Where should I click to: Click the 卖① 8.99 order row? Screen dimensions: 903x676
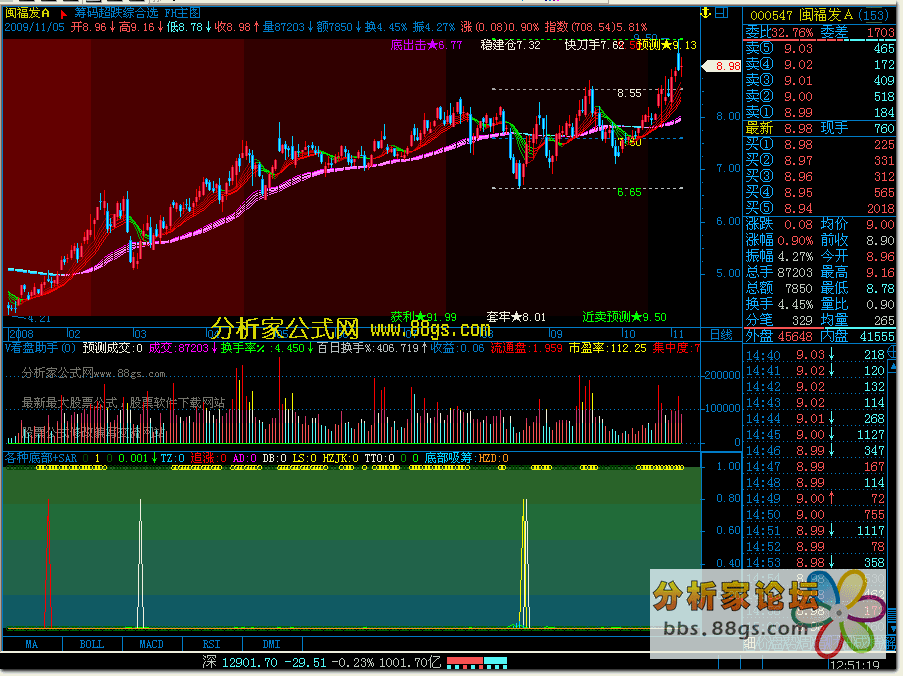(x=820, y=112)
